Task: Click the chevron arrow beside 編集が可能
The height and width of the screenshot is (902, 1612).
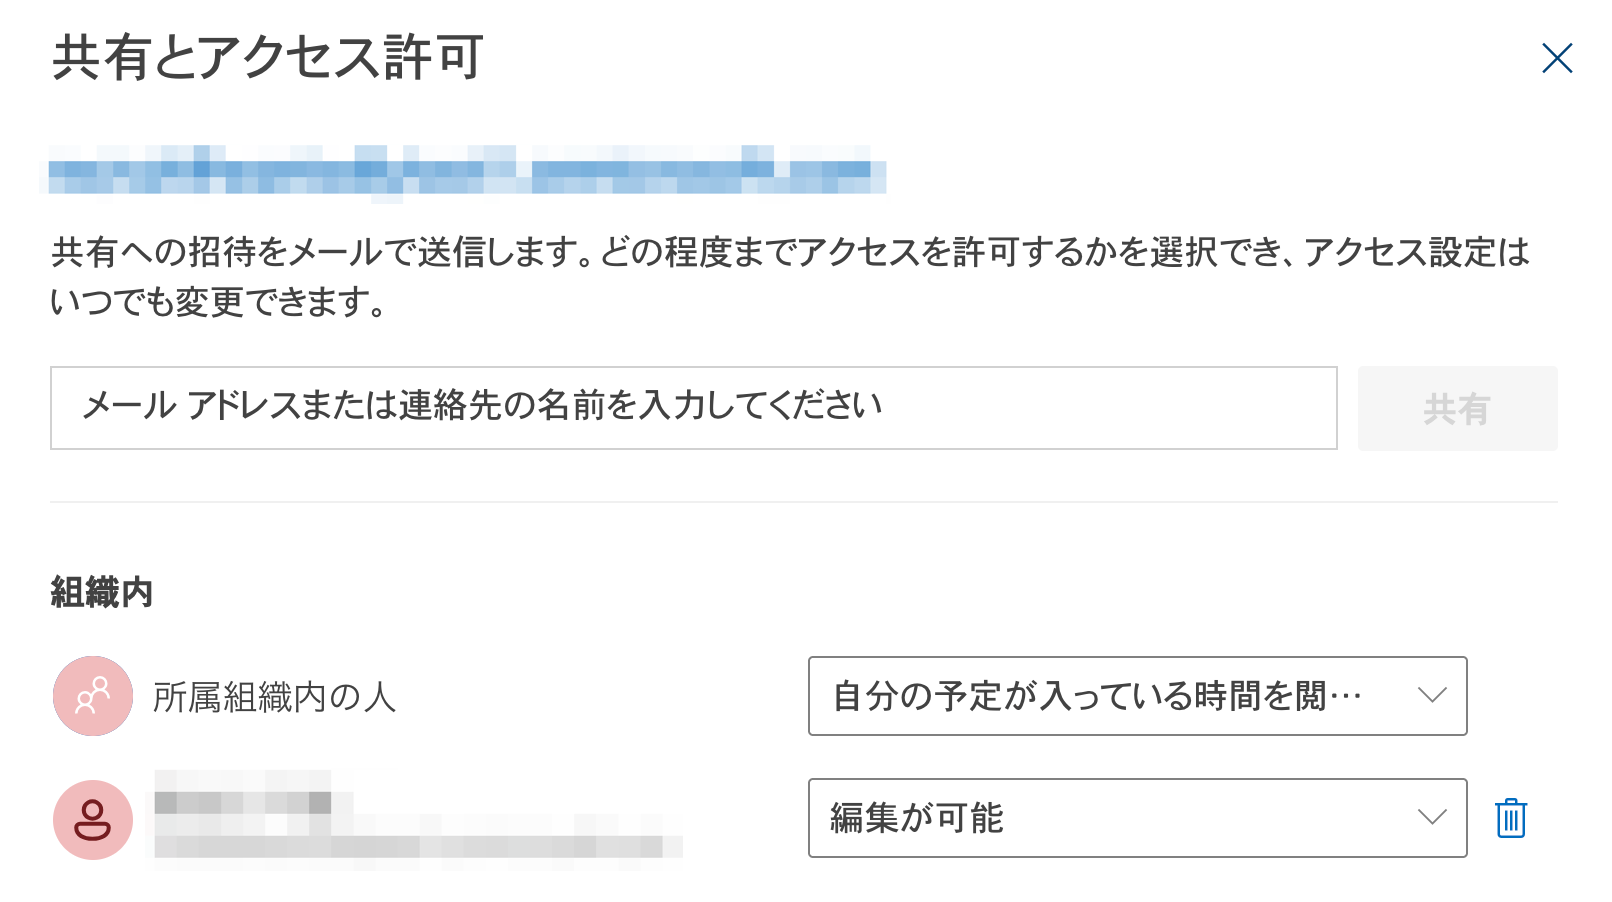Action: (x=1432, y=818)
